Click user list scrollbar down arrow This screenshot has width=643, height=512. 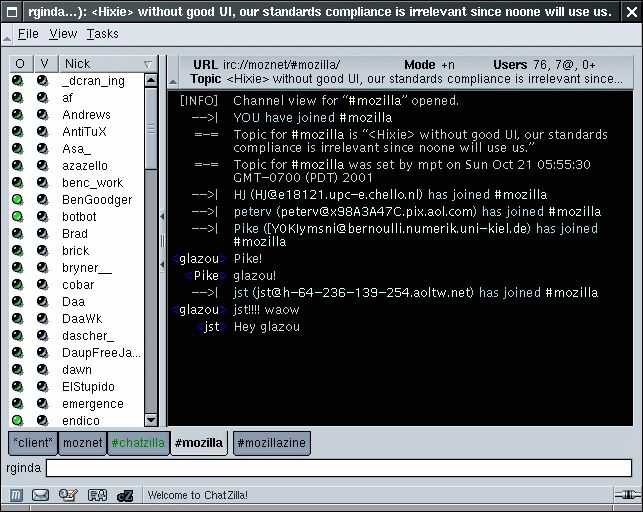point(151,420)
